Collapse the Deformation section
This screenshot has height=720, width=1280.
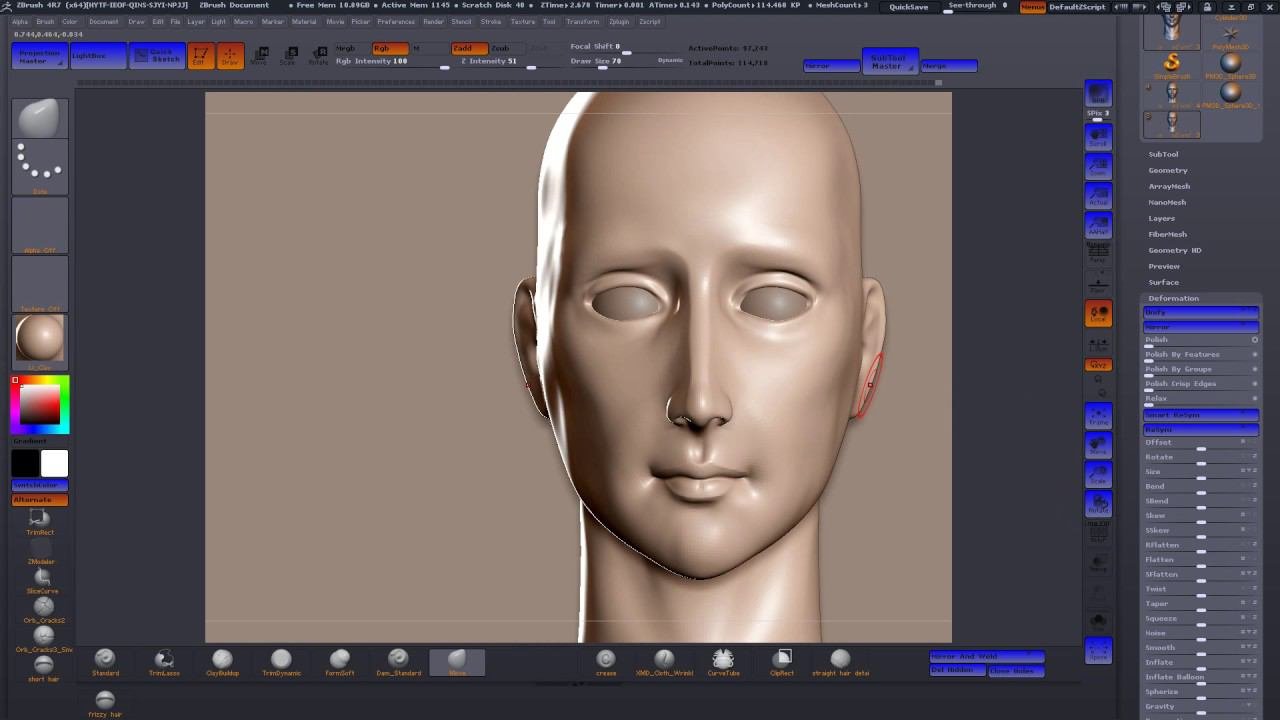pyautogui.click(x=1173, y=298)
